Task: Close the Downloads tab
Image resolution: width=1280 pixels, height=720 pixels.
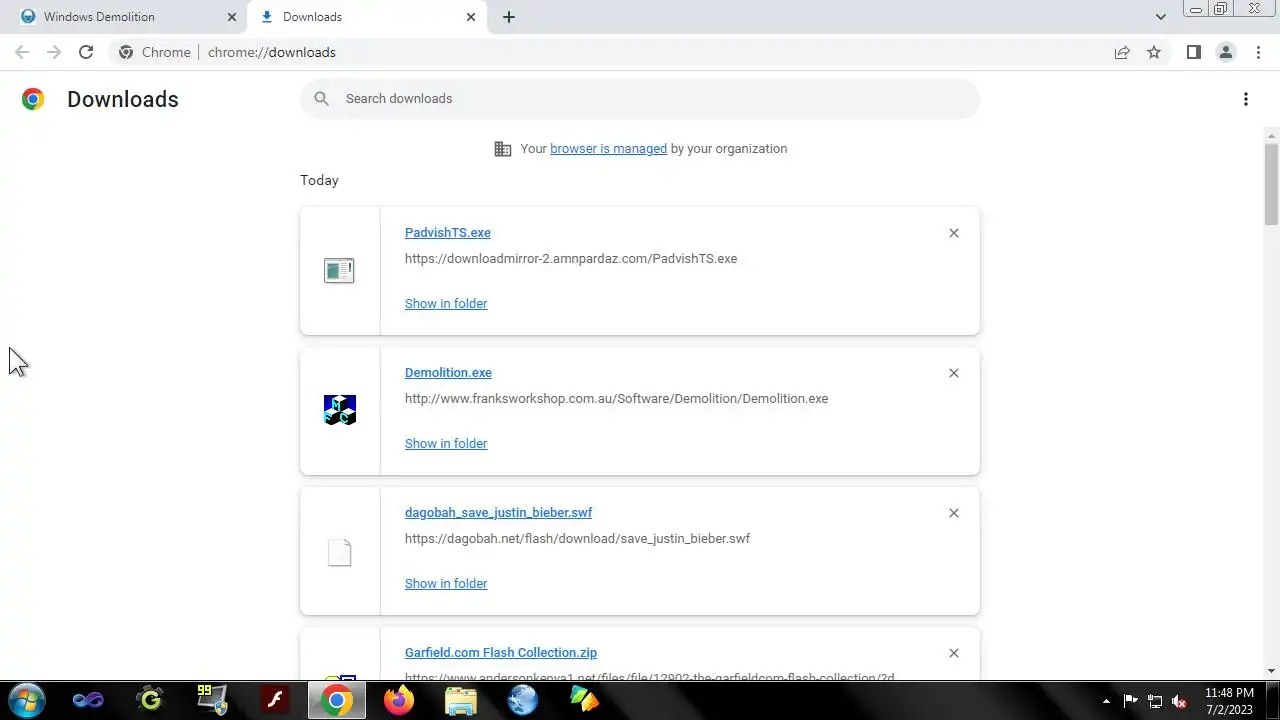Action: click(x=471, y=17)
